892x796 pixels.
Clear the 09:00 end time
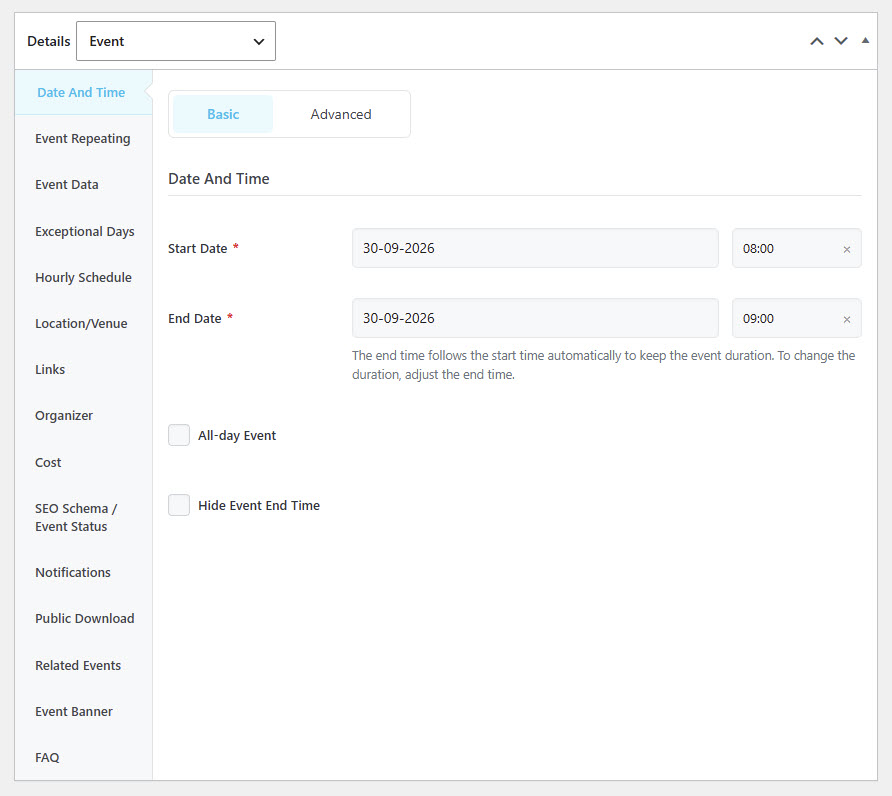point(846,319)
